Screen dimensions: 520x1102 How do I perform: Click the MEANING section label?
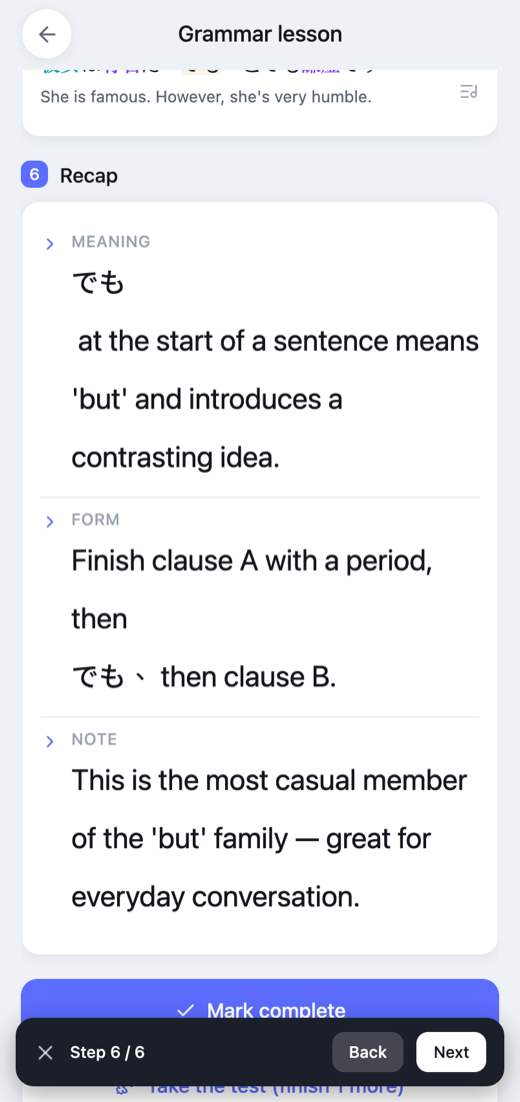(110, 242)
